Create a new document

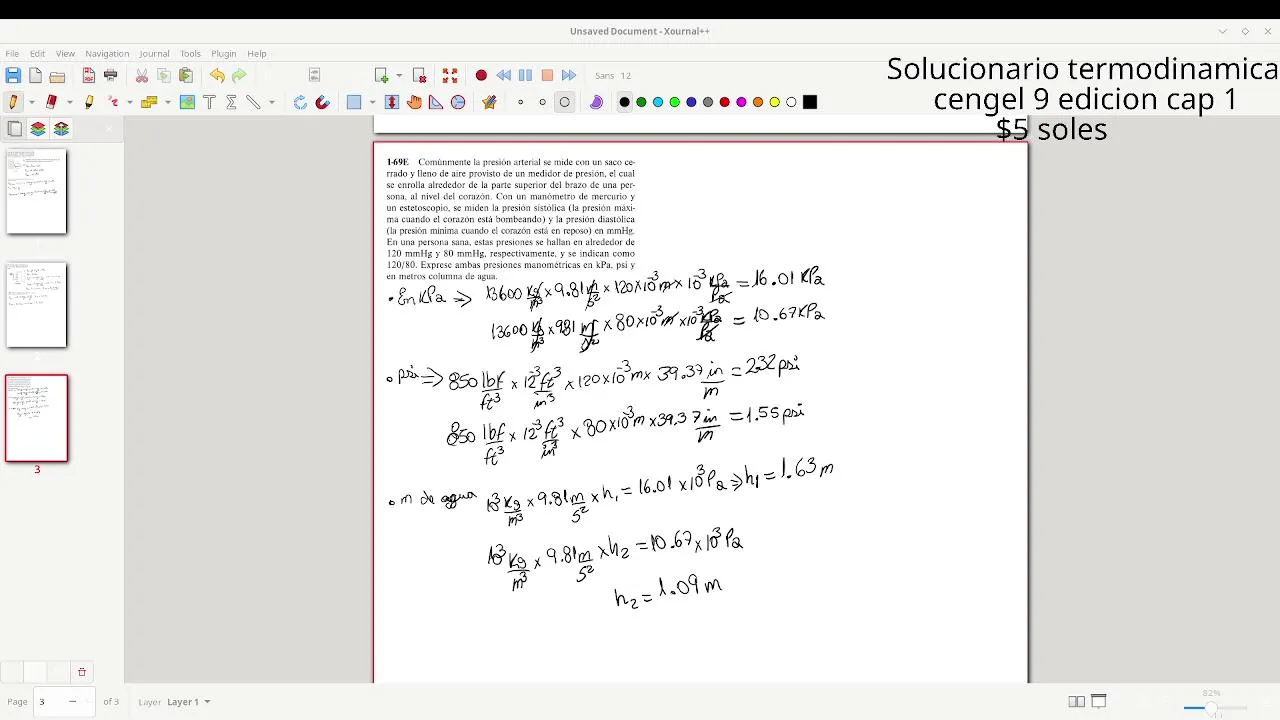(x=35, y=75)
